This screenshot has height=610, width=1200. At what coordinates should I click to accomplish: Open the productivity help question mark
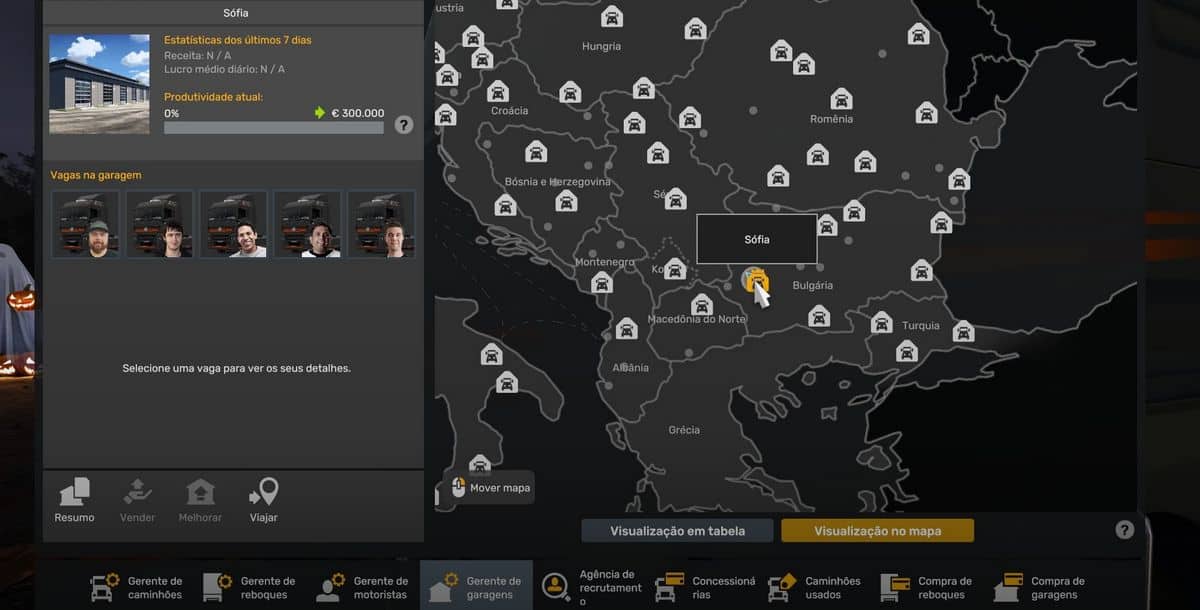[404, 125]
